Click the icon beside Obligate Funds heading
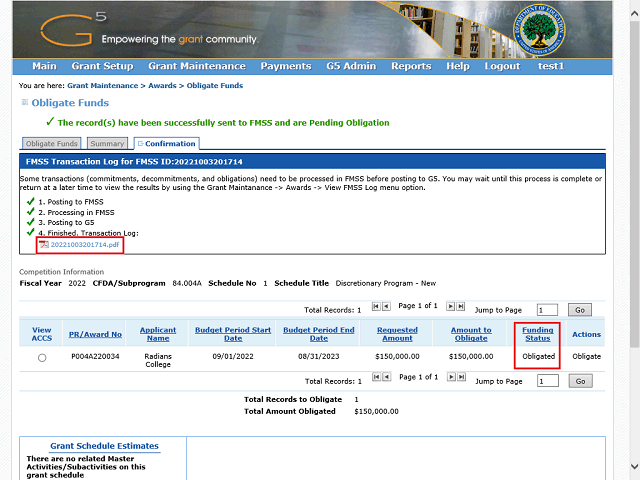The height and width of the screenshot is (480, 640). tap(24, 102)
